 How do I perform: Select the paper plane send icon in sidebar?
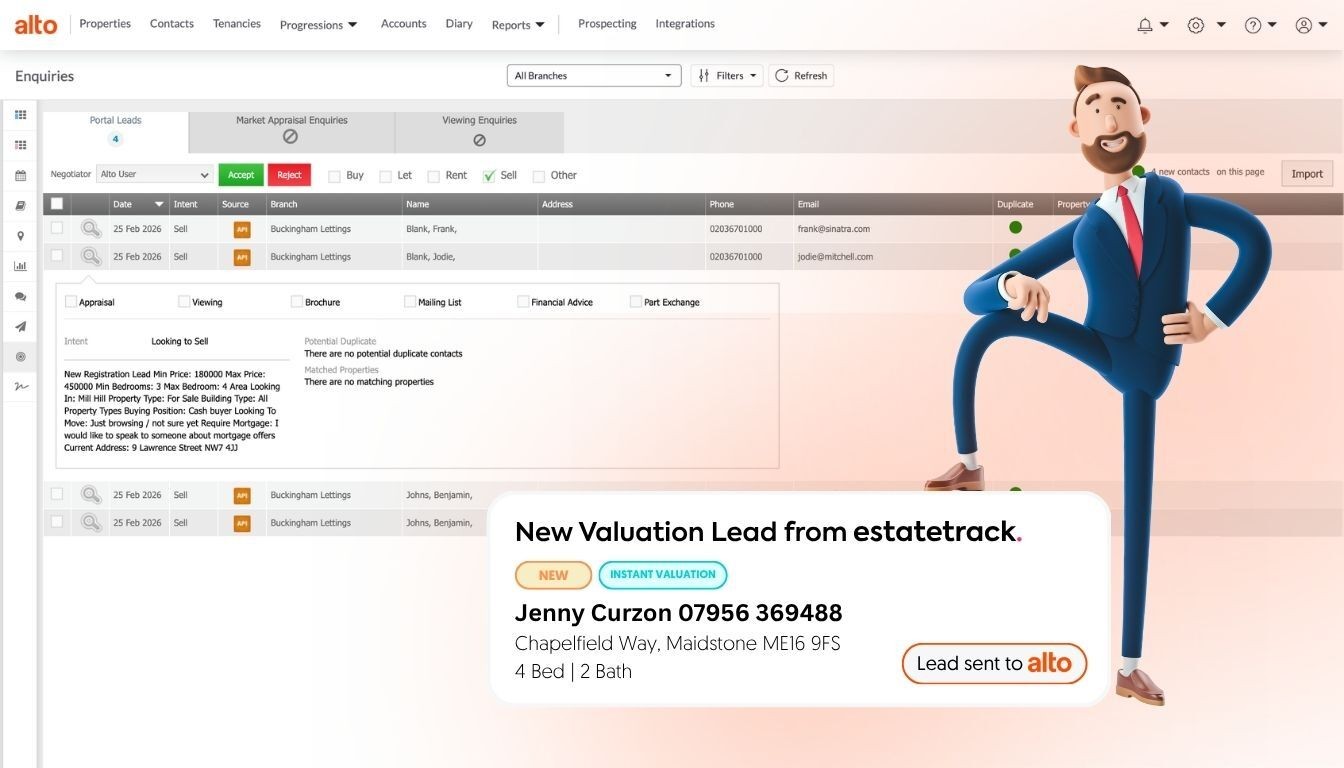pyautogui.click(x=20, y=326)
